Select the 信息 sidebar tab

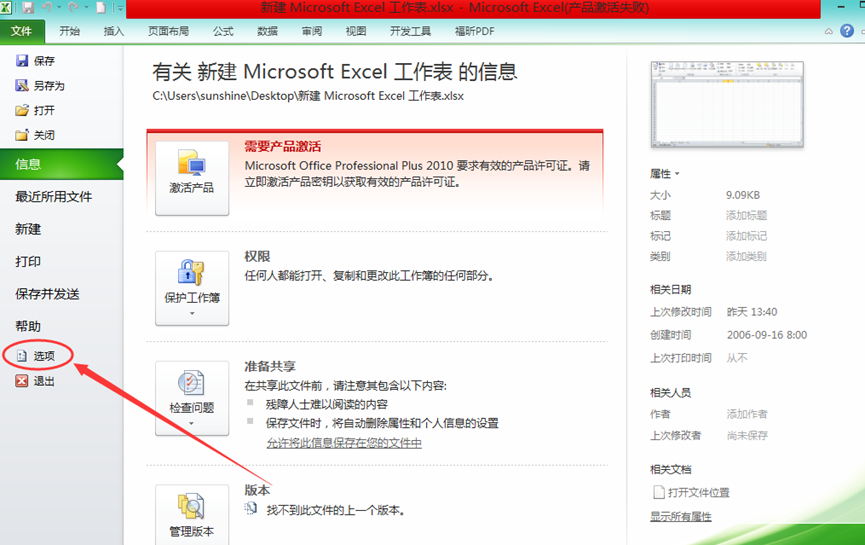62,164
